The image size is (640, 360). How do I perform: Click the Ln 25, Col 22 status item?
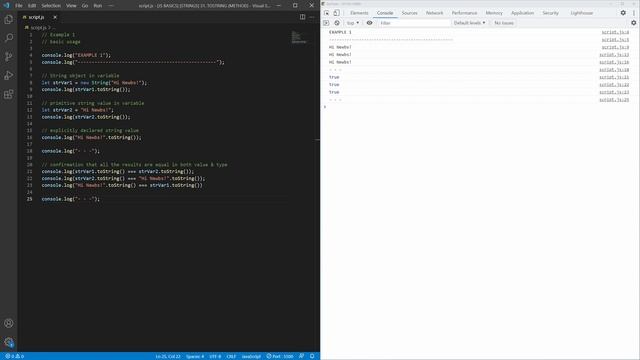[x=168, y=356]
